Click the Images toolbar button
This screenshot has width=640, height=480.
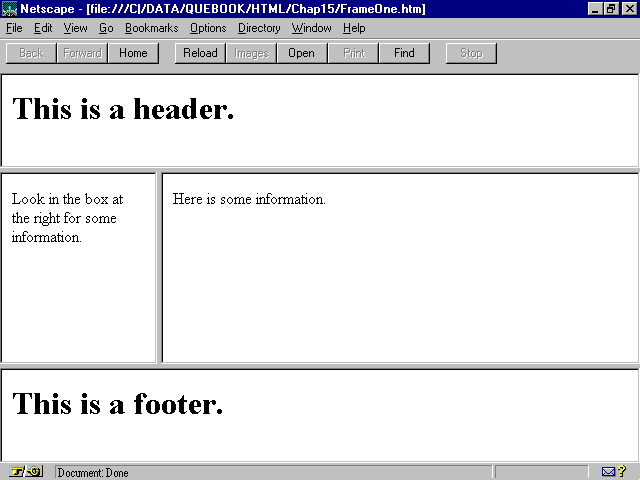pyautogui.click(x=251, y=53)
